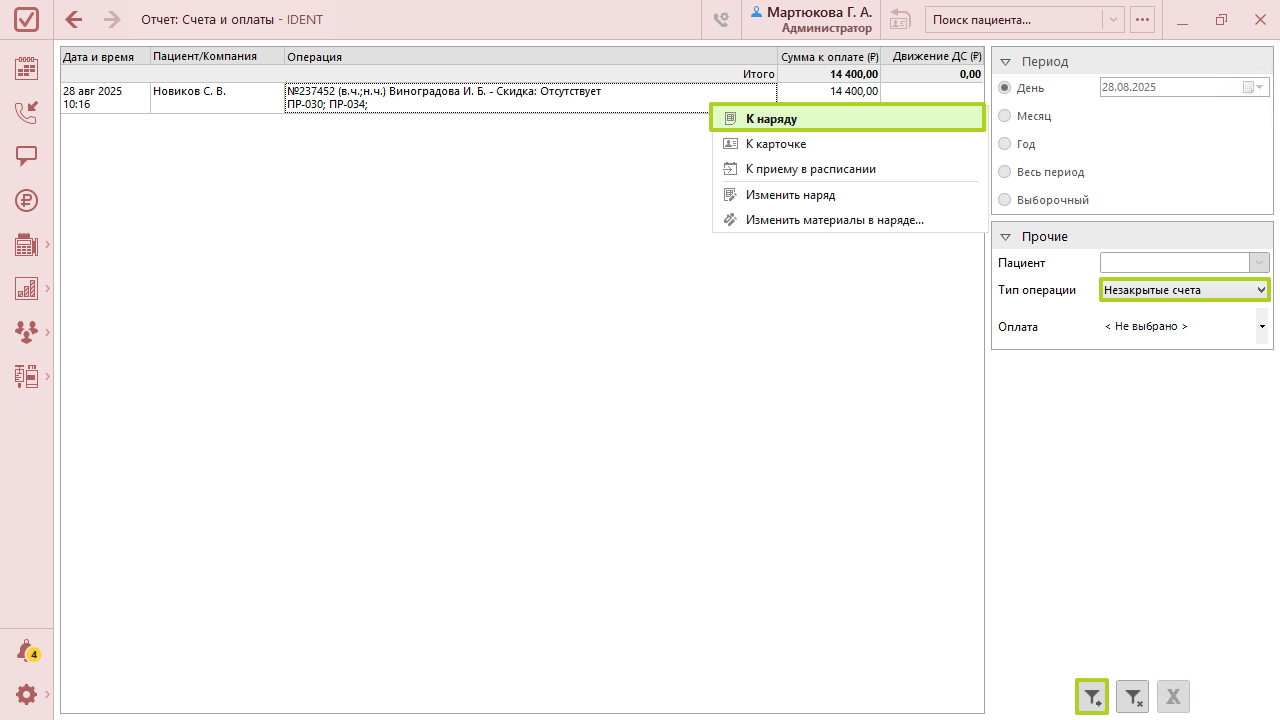Screen dimensions: 1280x720
Task: Select the №237452 operation cell
Action: [x=531, y=98]
